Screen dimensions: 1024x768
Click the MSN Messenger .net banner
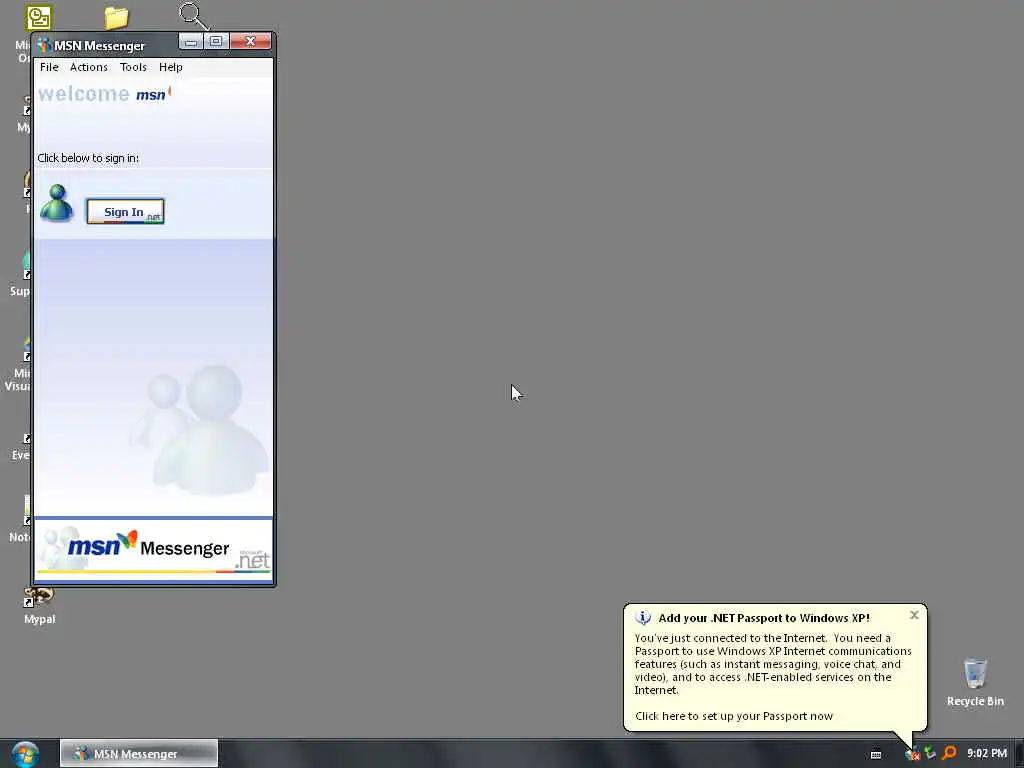coord(153,549)
